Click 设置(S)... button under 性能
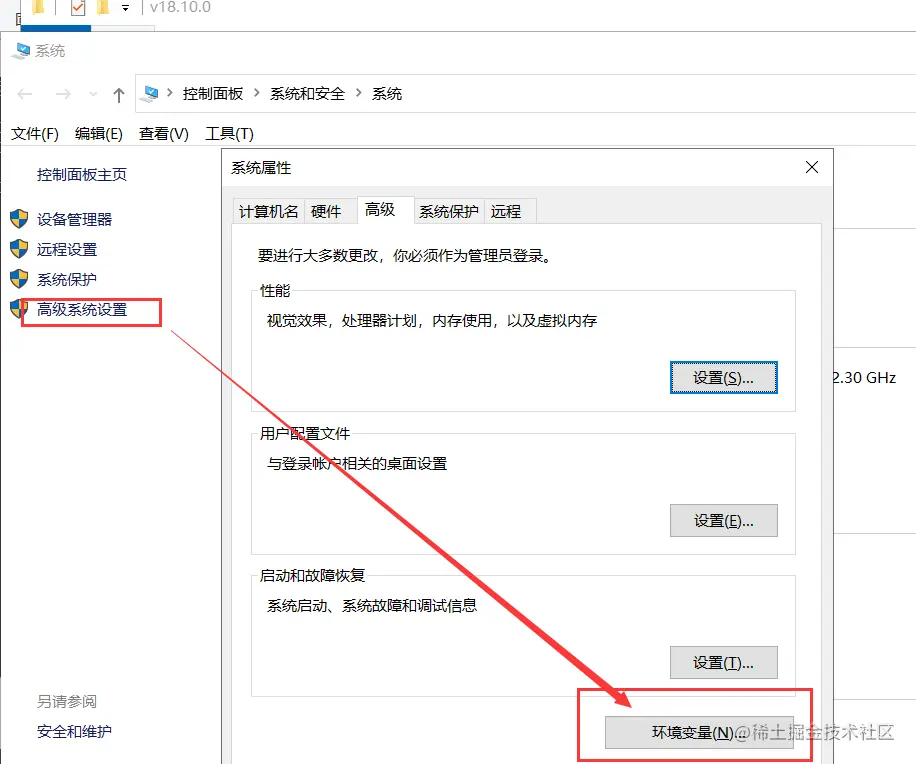The height and width of the screenshot is (764, 916). 723,378
